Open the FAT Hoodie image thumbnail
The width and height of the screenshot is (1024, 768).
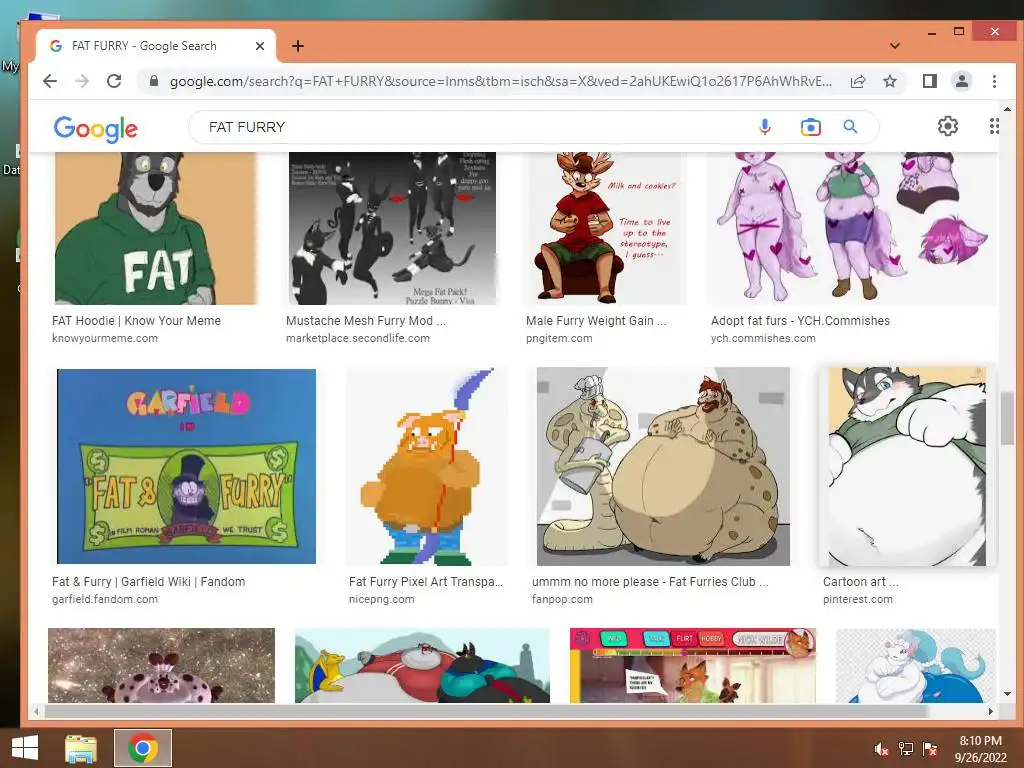coord(156,229)
